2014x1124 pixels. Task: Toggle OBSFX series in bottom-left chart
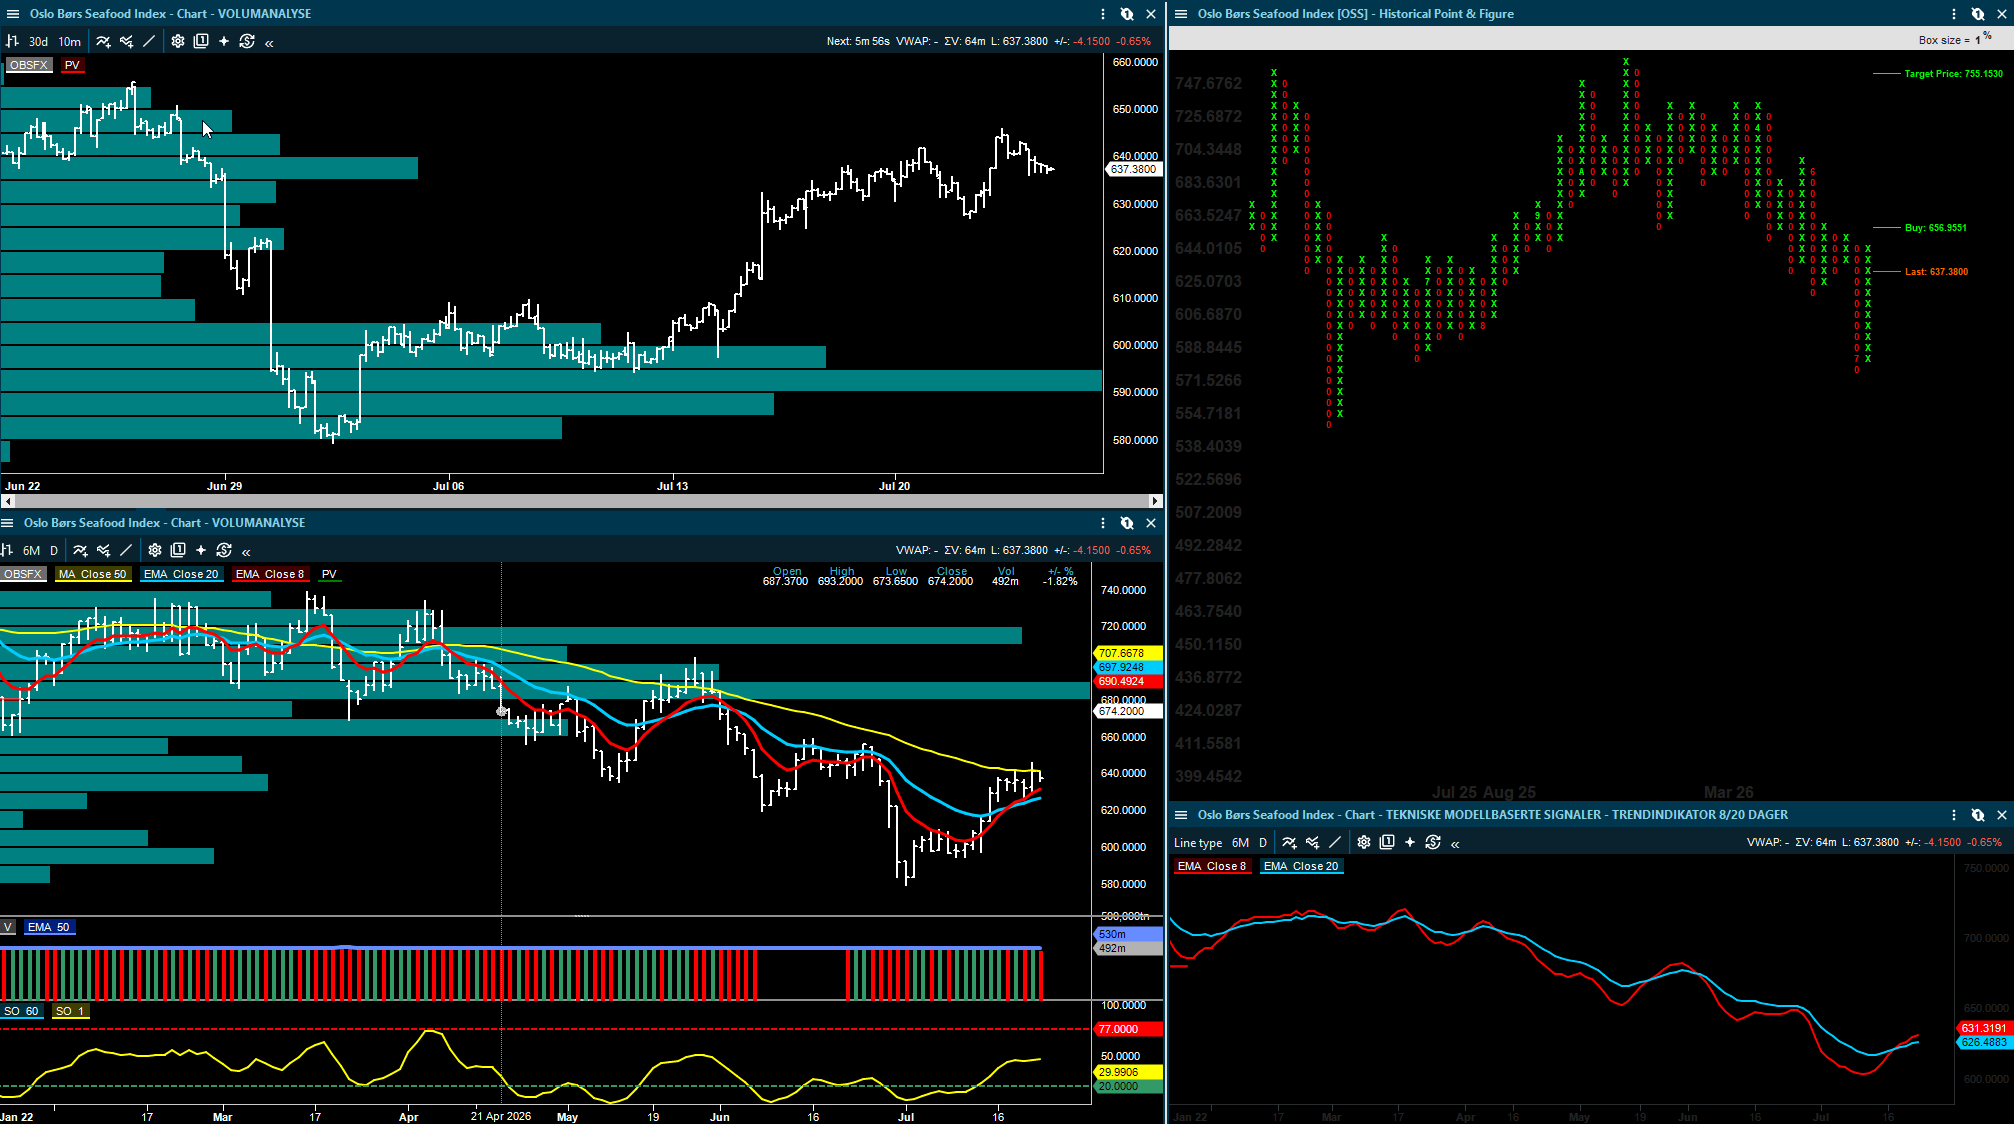(x=23, y=574)
